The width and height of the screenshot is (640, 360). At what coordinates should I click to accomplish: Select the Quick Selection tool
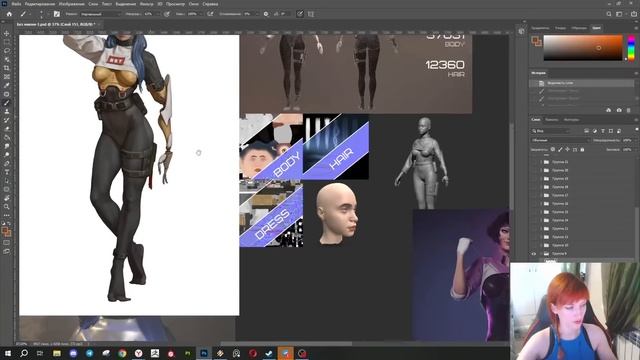coord(7,60)
